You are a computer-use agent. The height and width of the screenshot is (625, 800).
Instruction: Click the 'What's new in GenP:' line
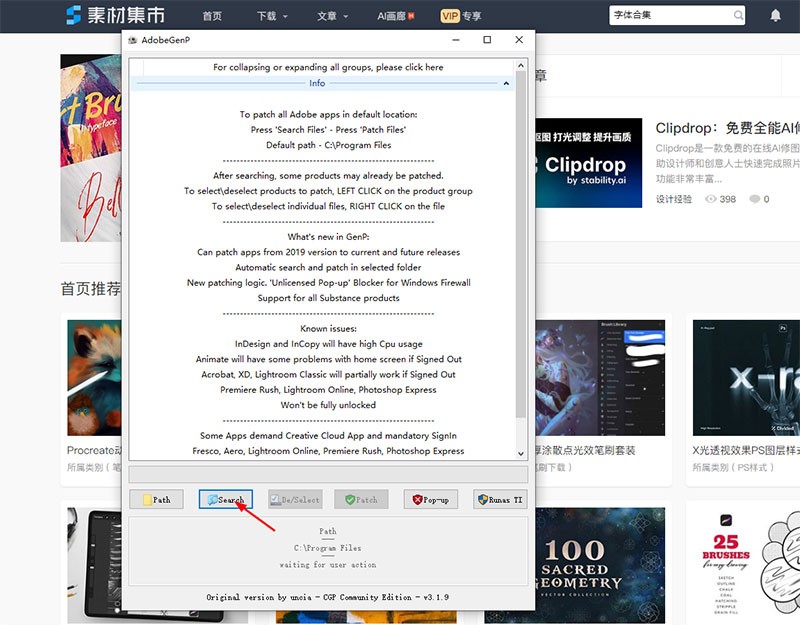(329, 237)
